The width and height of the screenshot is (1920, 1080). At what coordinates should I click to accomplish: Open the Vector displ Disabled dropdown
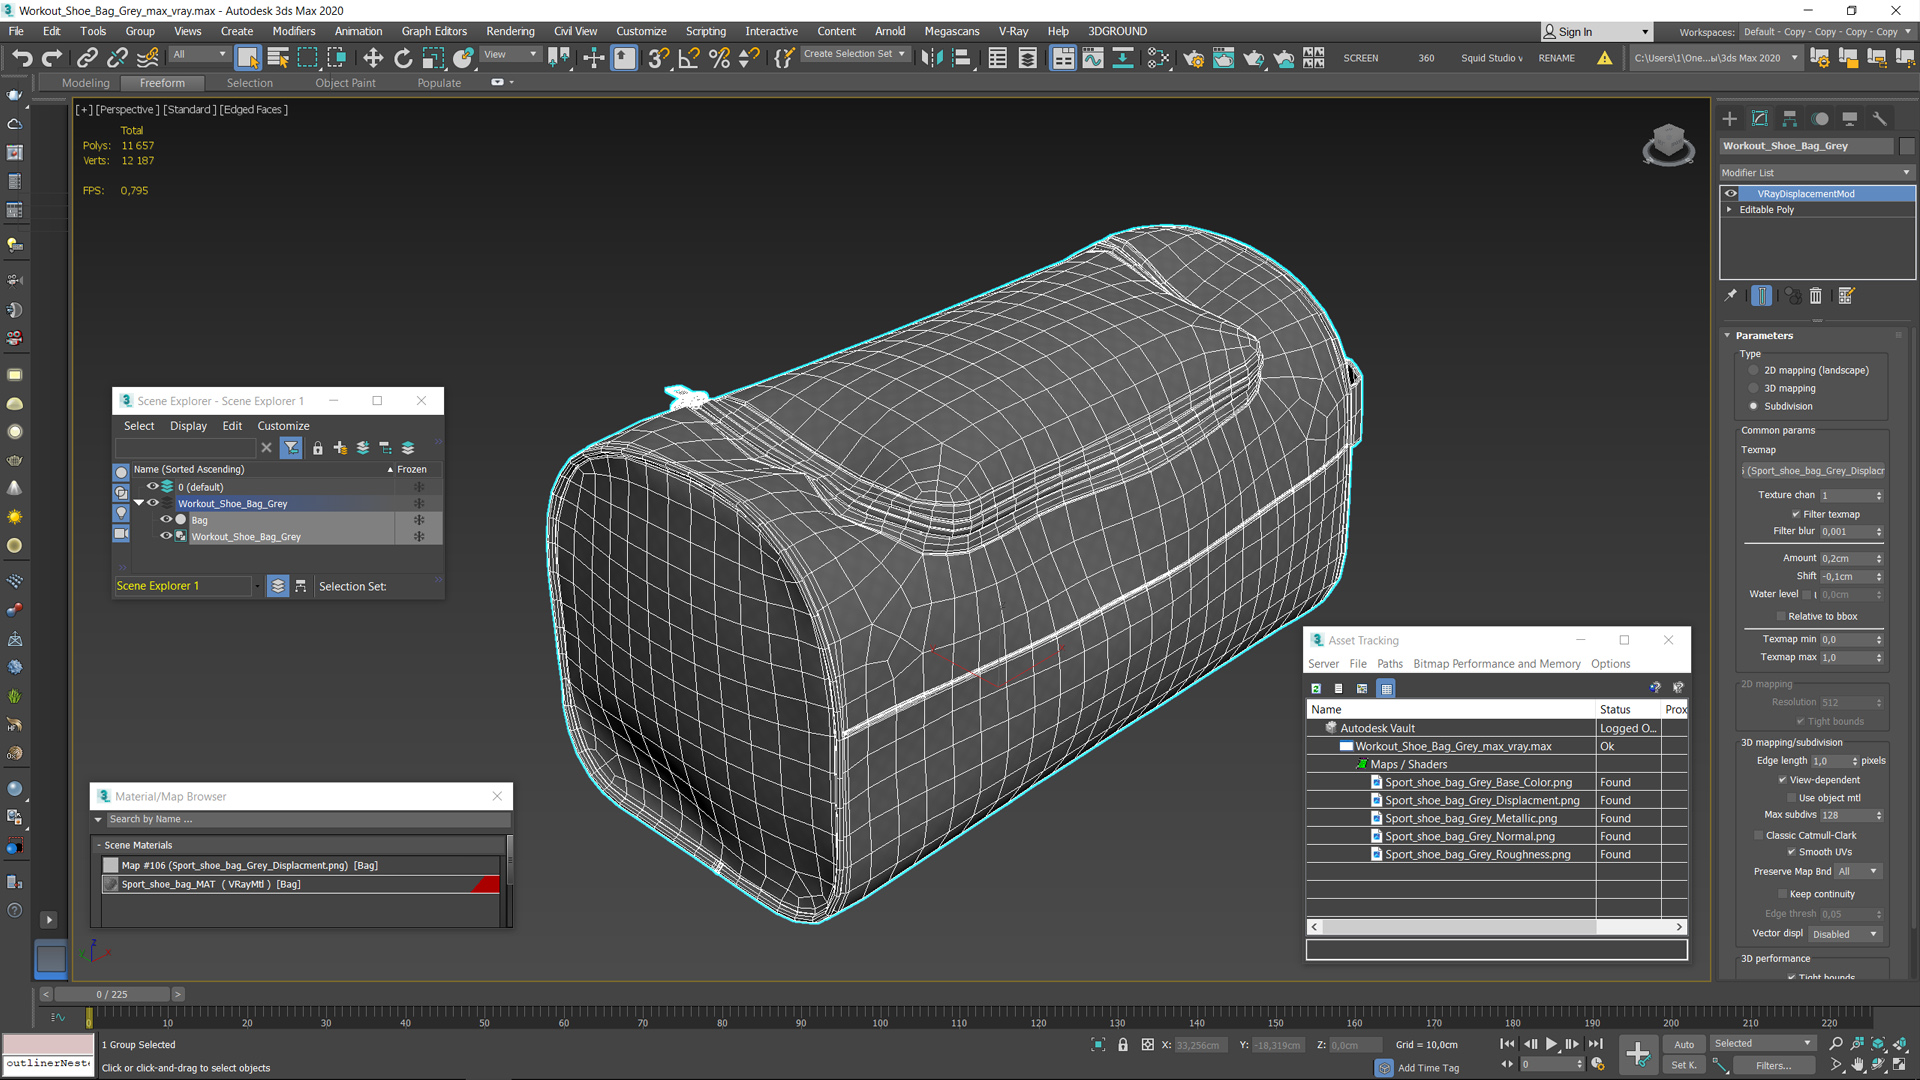coord(1845,934)
